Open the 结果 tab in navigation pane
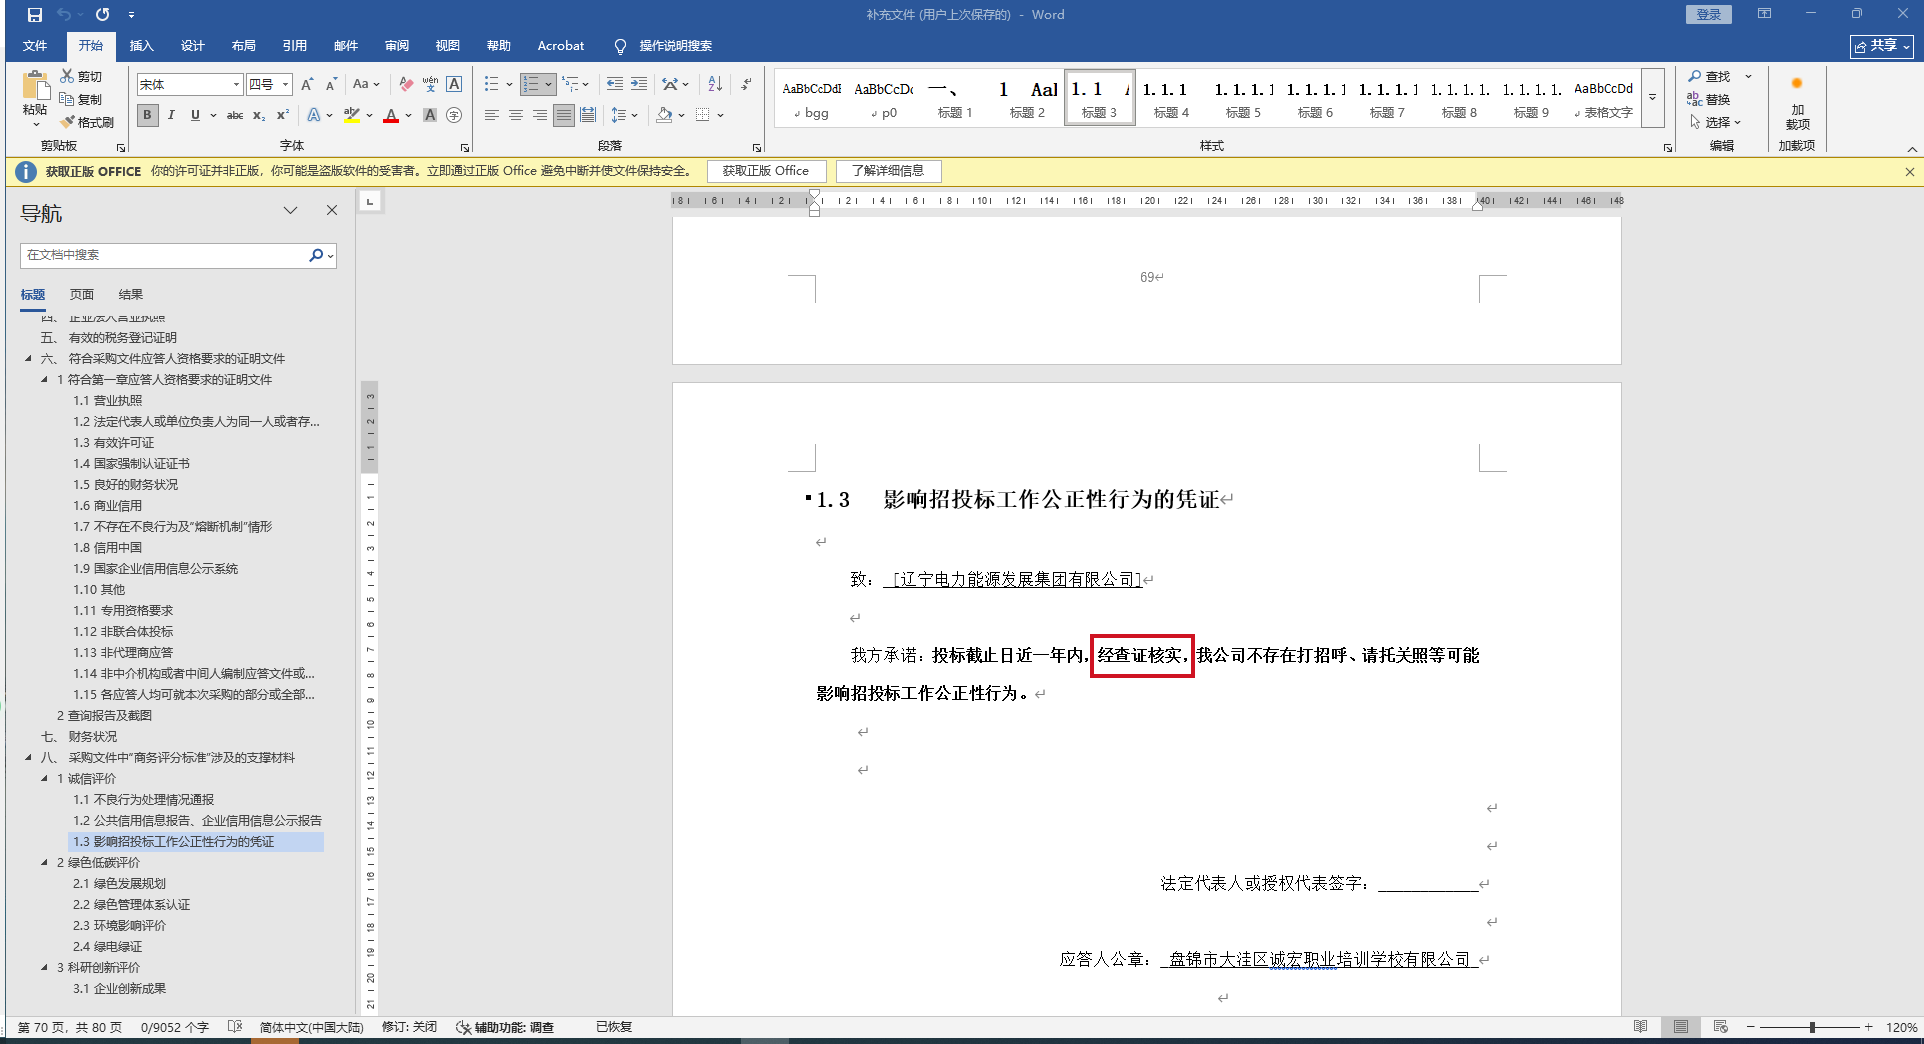Image resolution: width=1924 pixels, height=1044 pixels. [x=131, y=295]
